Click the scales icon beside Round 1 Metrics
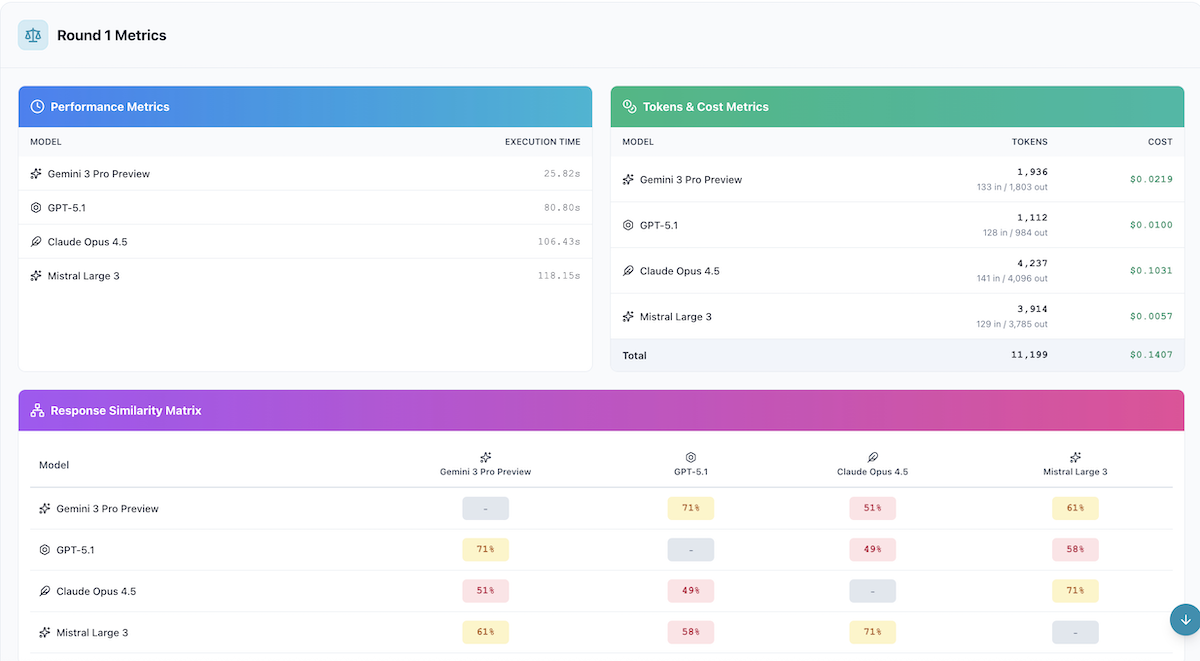Screen dimensions: 1200x661 click(33, 35)
